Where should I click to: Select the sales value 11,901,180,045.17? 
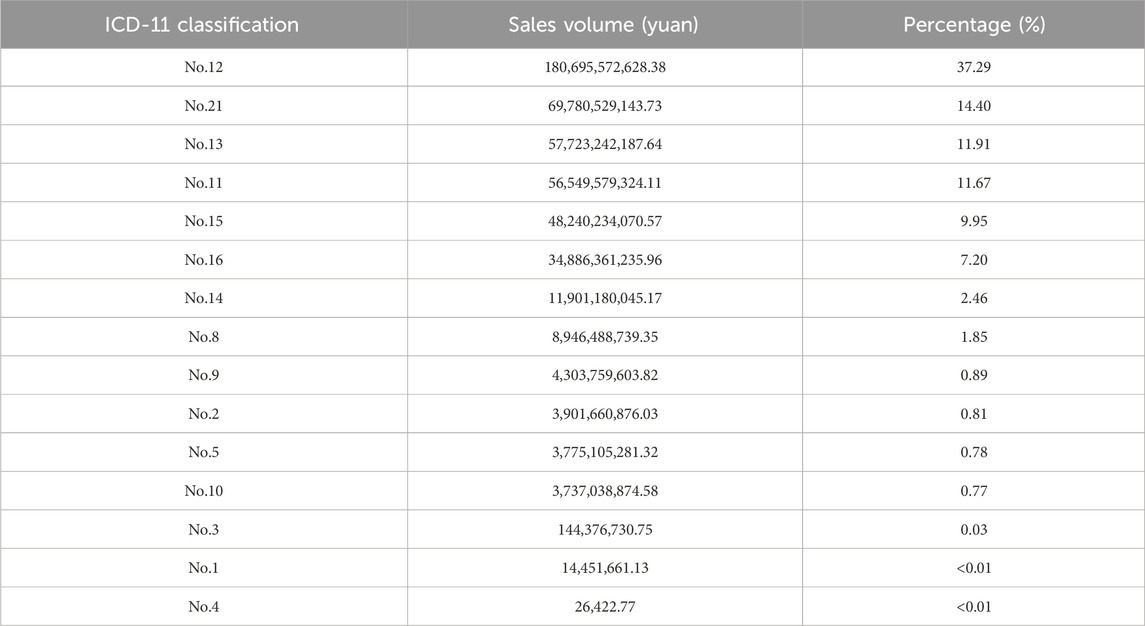point(605,298)
